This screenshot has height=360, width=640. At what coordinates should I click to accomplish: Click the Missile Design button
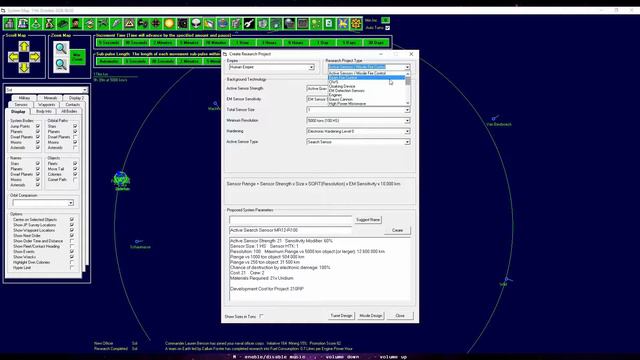tap(371, 316)
